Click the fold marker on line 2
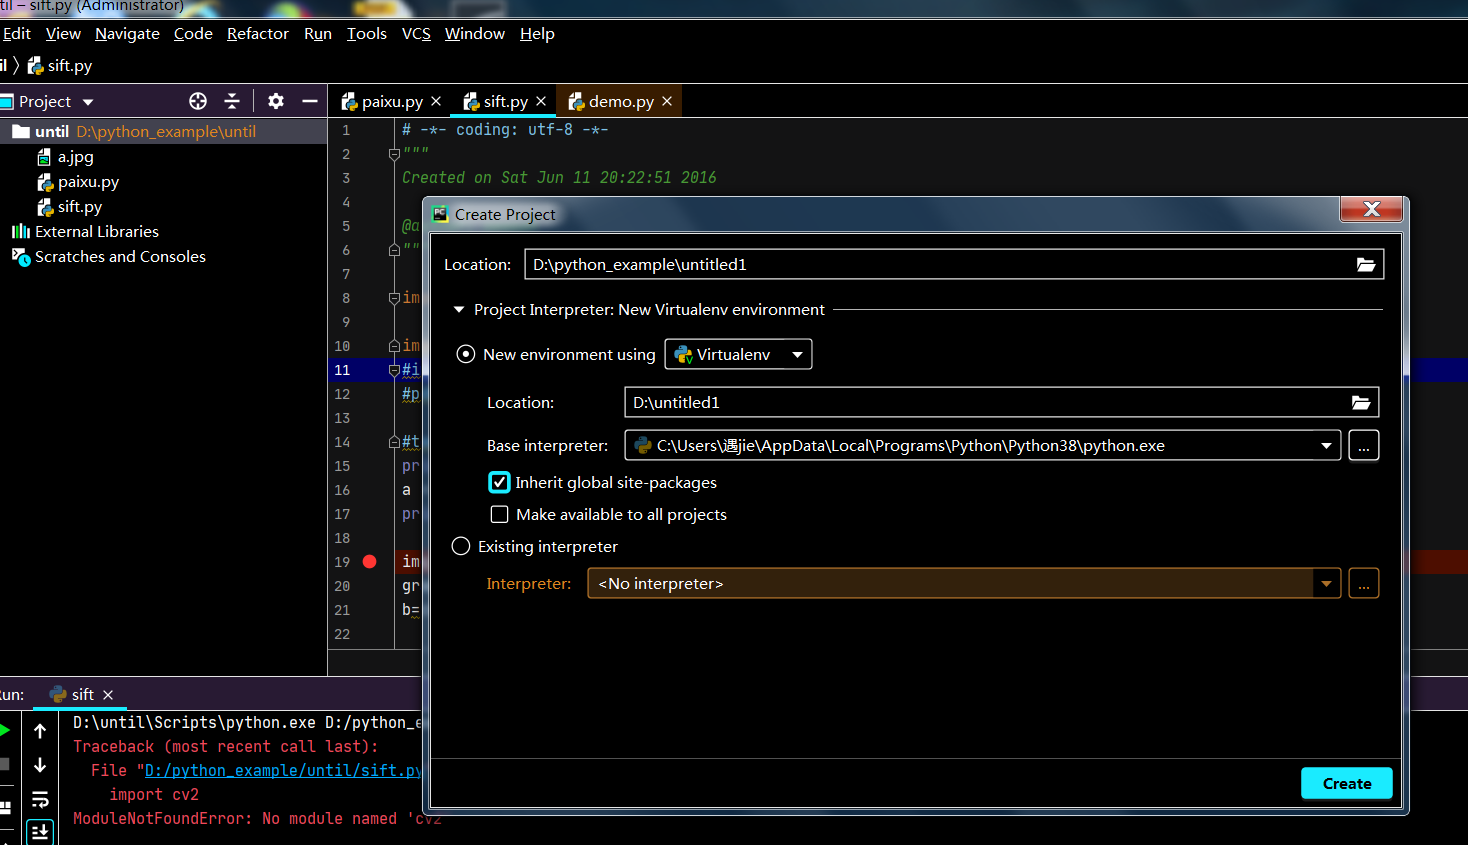Image resolution: width=1468 pixels, height=845 pixels. point(394,154)
